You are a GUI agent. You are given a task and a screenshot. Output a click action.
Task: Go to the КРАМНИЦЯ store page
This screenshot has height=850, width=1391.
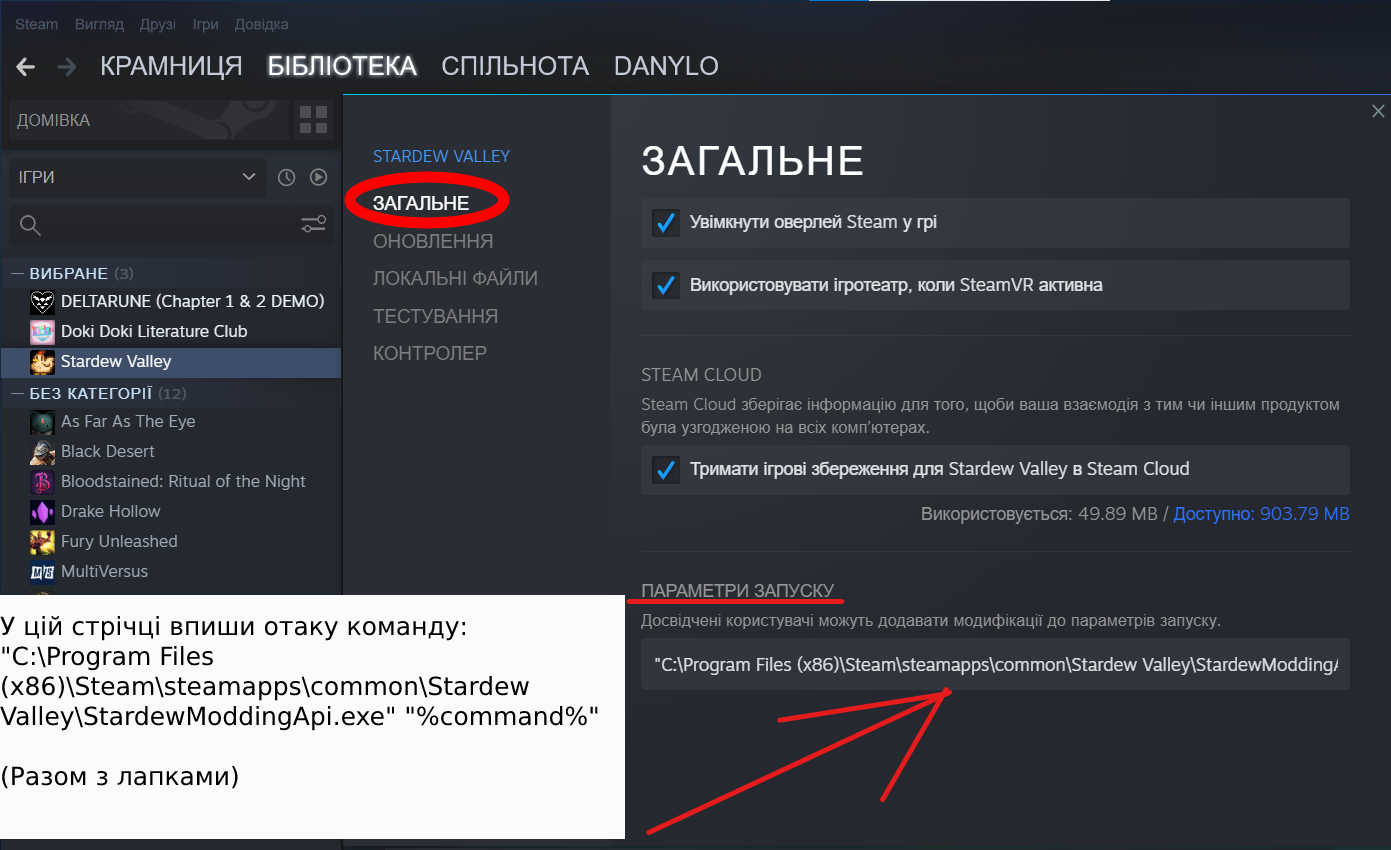171,66
